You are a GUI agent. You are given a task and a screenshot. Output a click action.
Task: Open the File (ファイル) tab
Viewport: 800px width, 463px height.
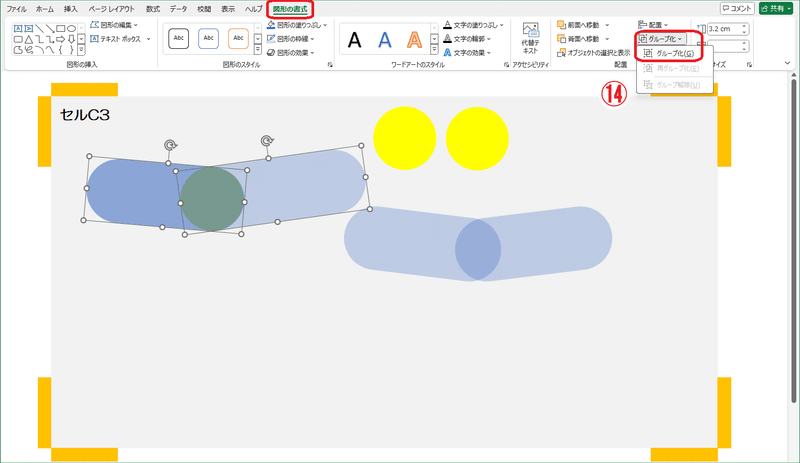tap(16, 9)
